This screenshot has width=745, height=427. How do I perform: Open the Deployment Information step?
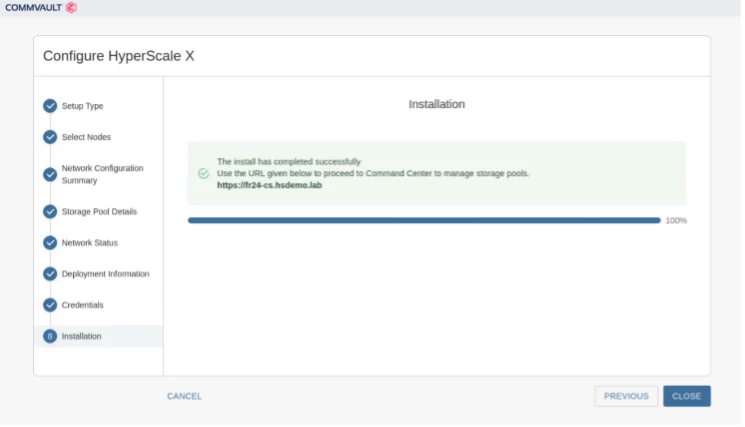pos(105,274)
